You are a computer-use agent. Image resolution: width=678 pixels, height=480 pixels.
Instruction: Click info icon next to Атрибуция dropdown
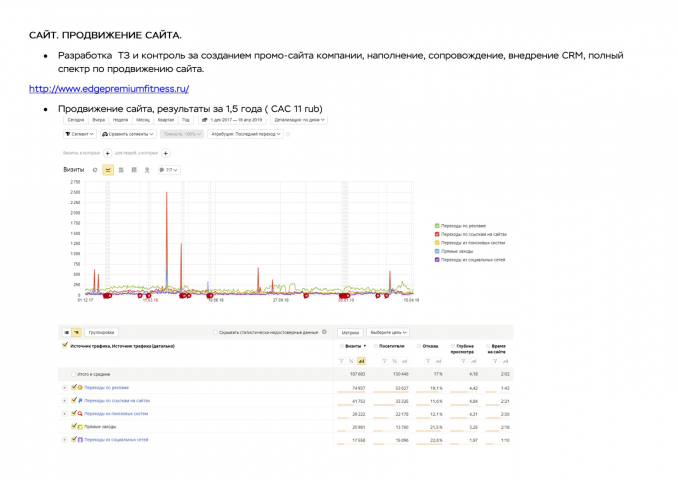(288, 134)
